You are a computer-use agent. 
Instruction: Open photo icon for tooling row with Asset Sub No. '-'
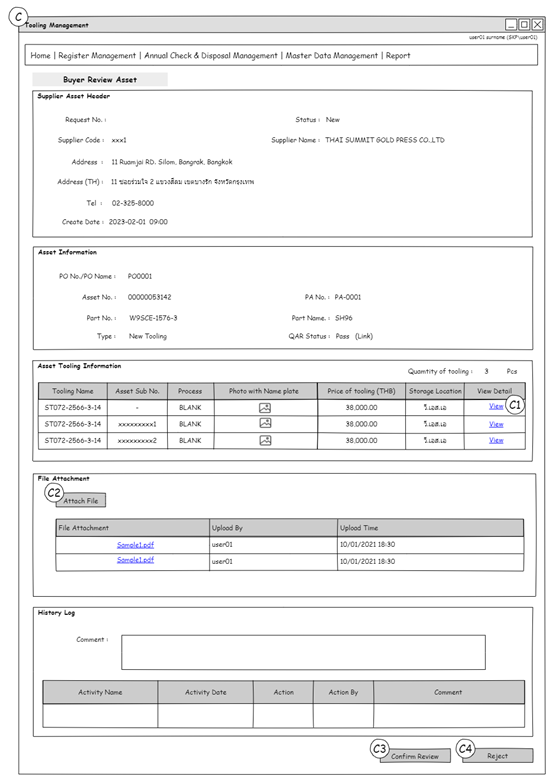coord(265,408)
